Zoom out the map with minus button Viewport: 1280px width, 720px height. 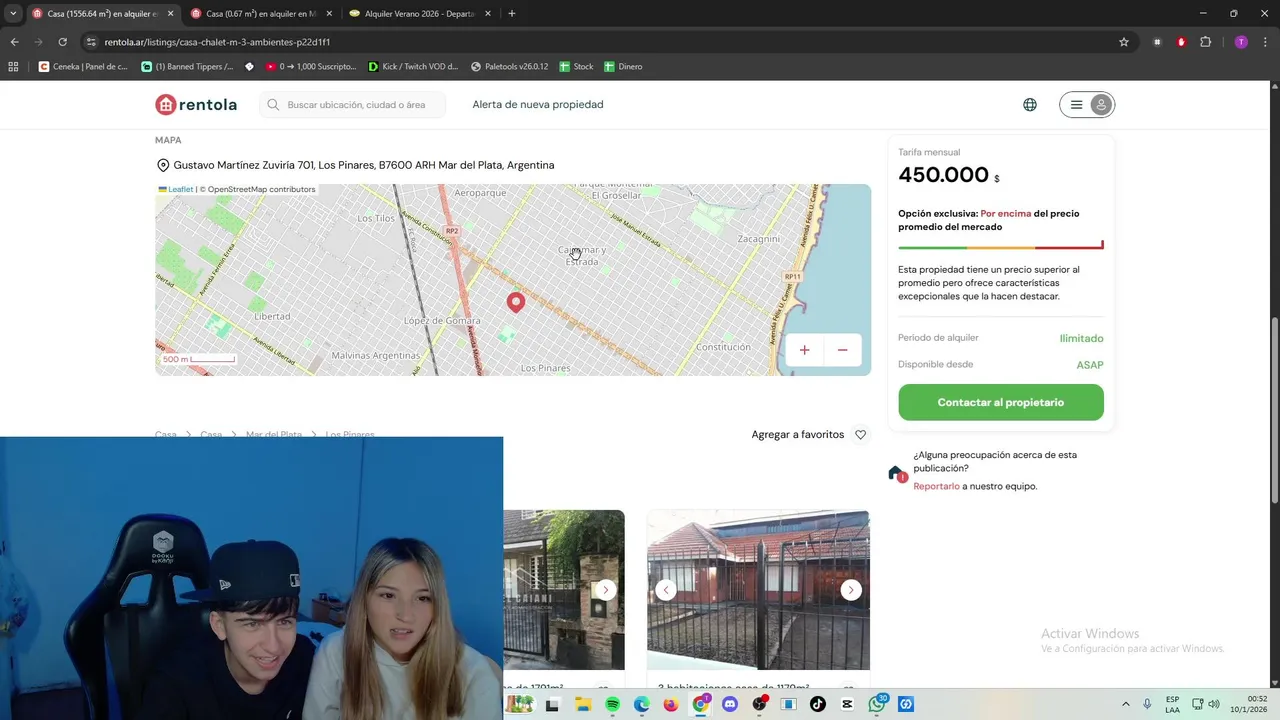[842, 350]
